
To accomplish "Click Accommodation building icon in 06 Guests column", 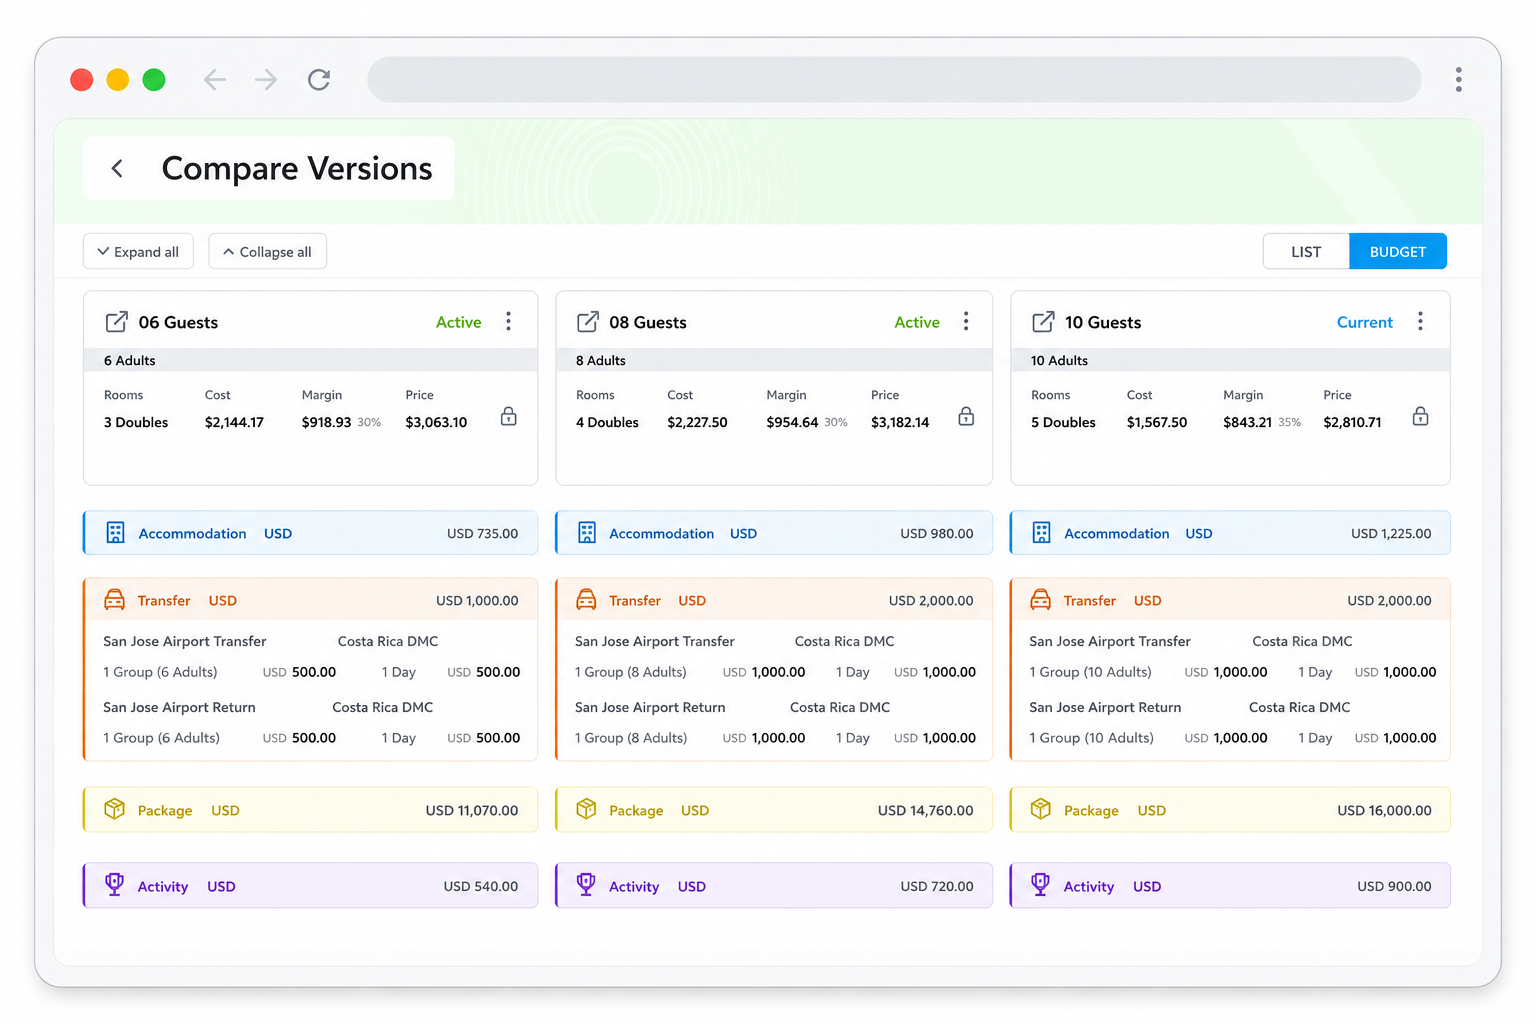I will tap(115, 533).
